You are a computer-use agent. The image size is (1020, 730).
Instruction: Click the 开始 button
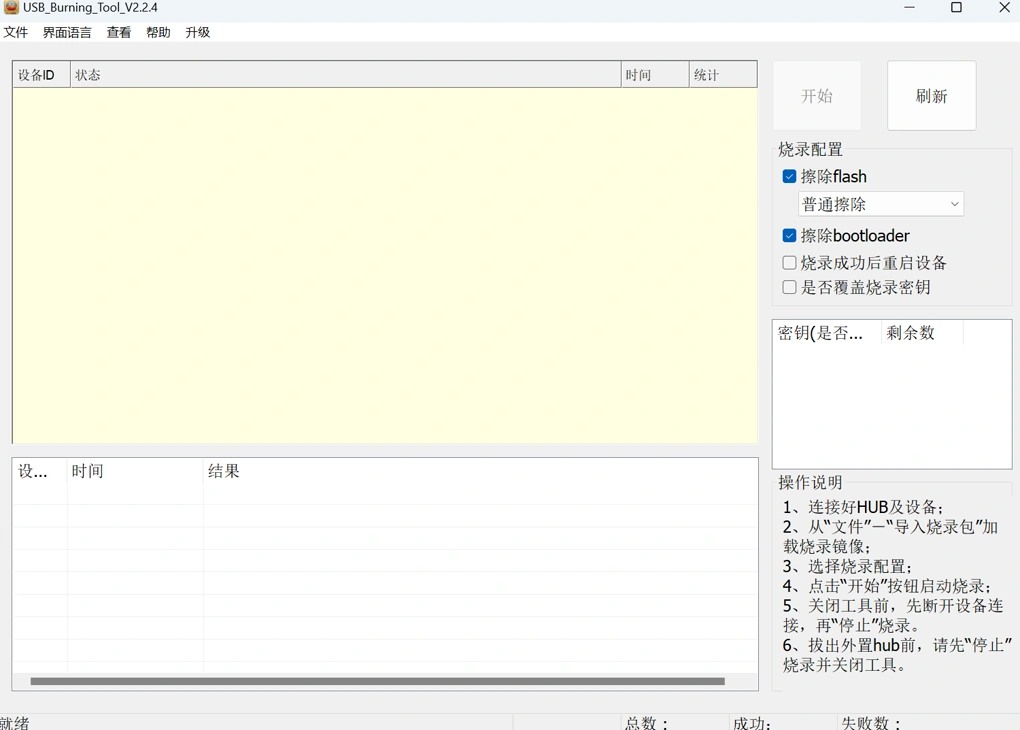click(x=817, y=96)
